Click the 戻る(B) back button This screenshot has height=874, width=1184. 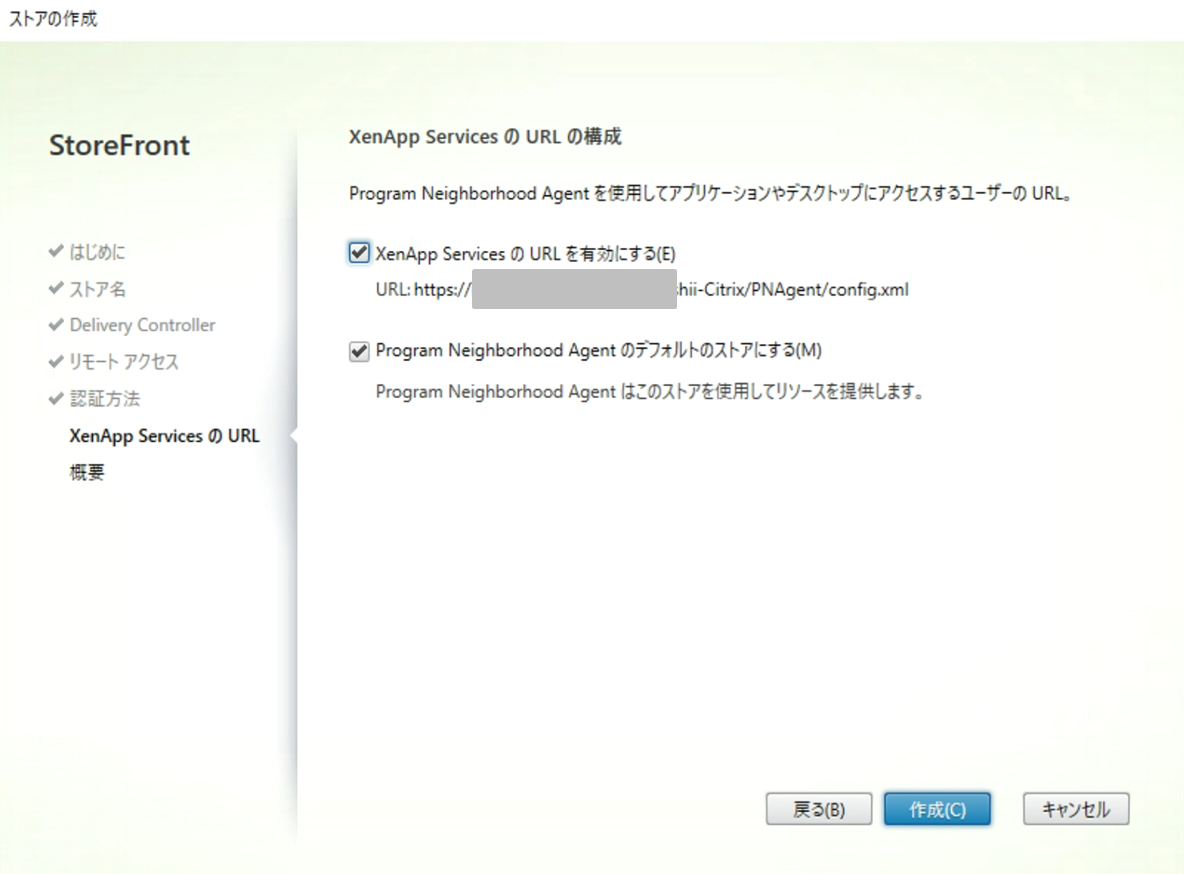pos(819,809)
